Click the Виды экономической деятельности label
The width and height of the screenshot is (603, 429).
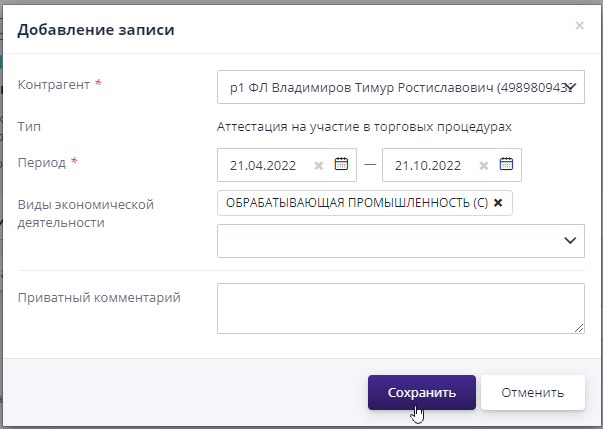click(x=84, y=213)
